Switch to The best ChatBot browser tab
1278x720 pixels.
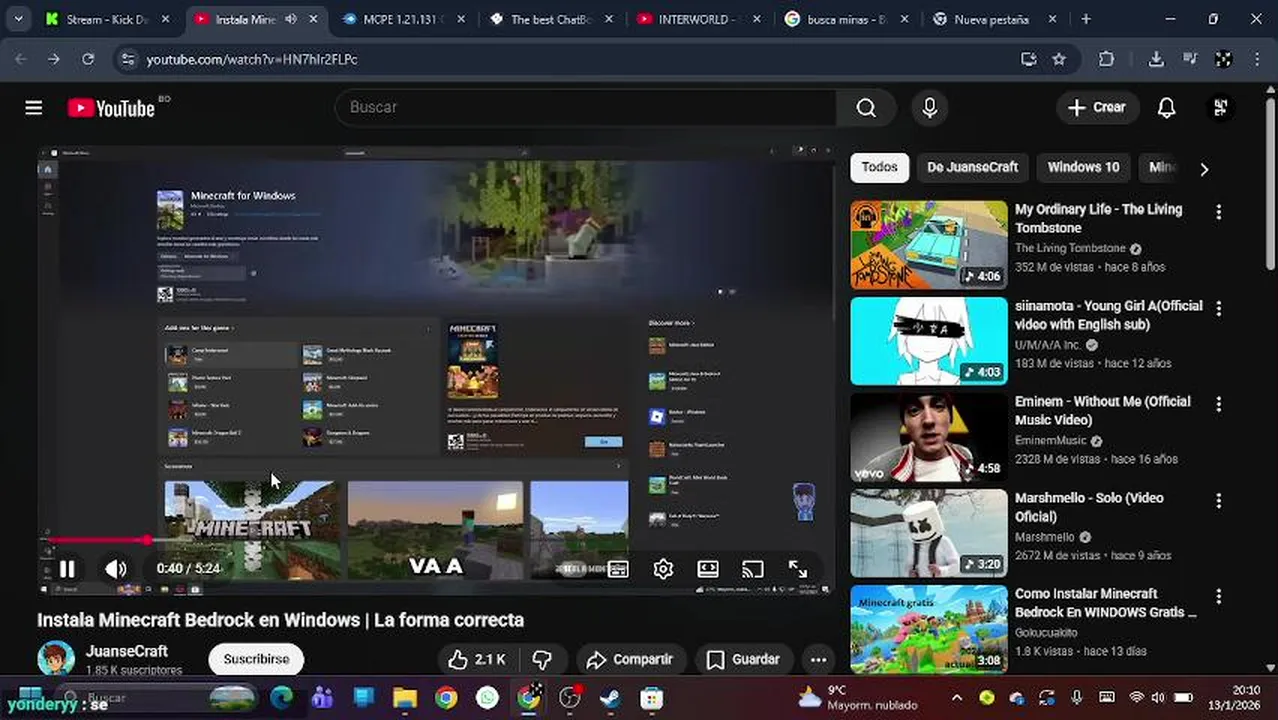[x=549, y=19]
